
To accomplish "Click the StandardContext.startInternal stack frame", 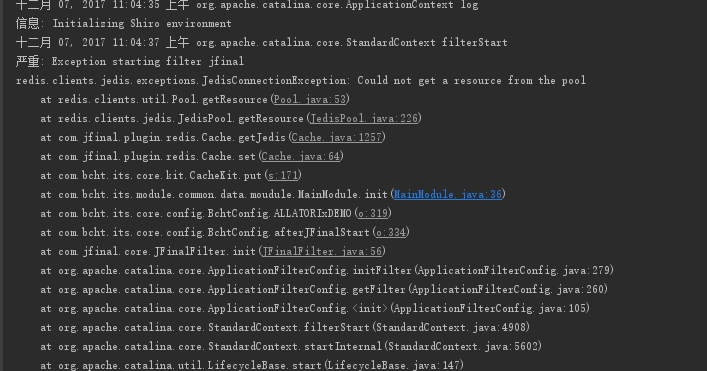I will [x=291, y=346].
